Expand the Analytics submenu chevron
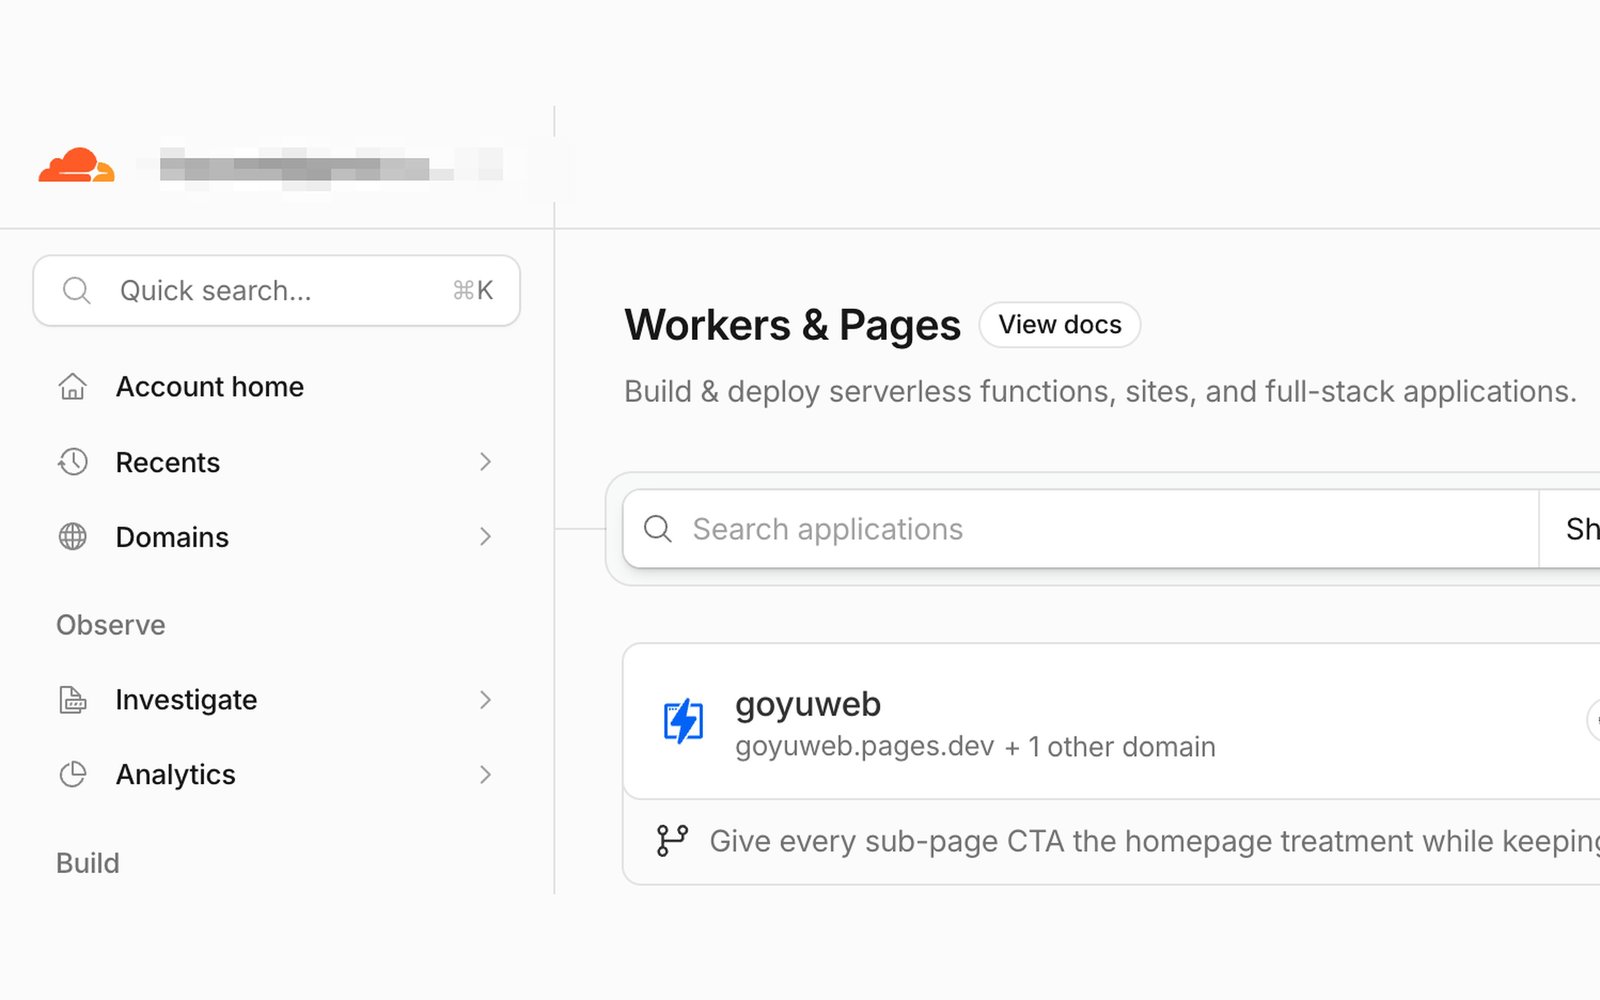Image resolution: width=1600 pixels, height=1000 pixels. click(x=485, y=775)
